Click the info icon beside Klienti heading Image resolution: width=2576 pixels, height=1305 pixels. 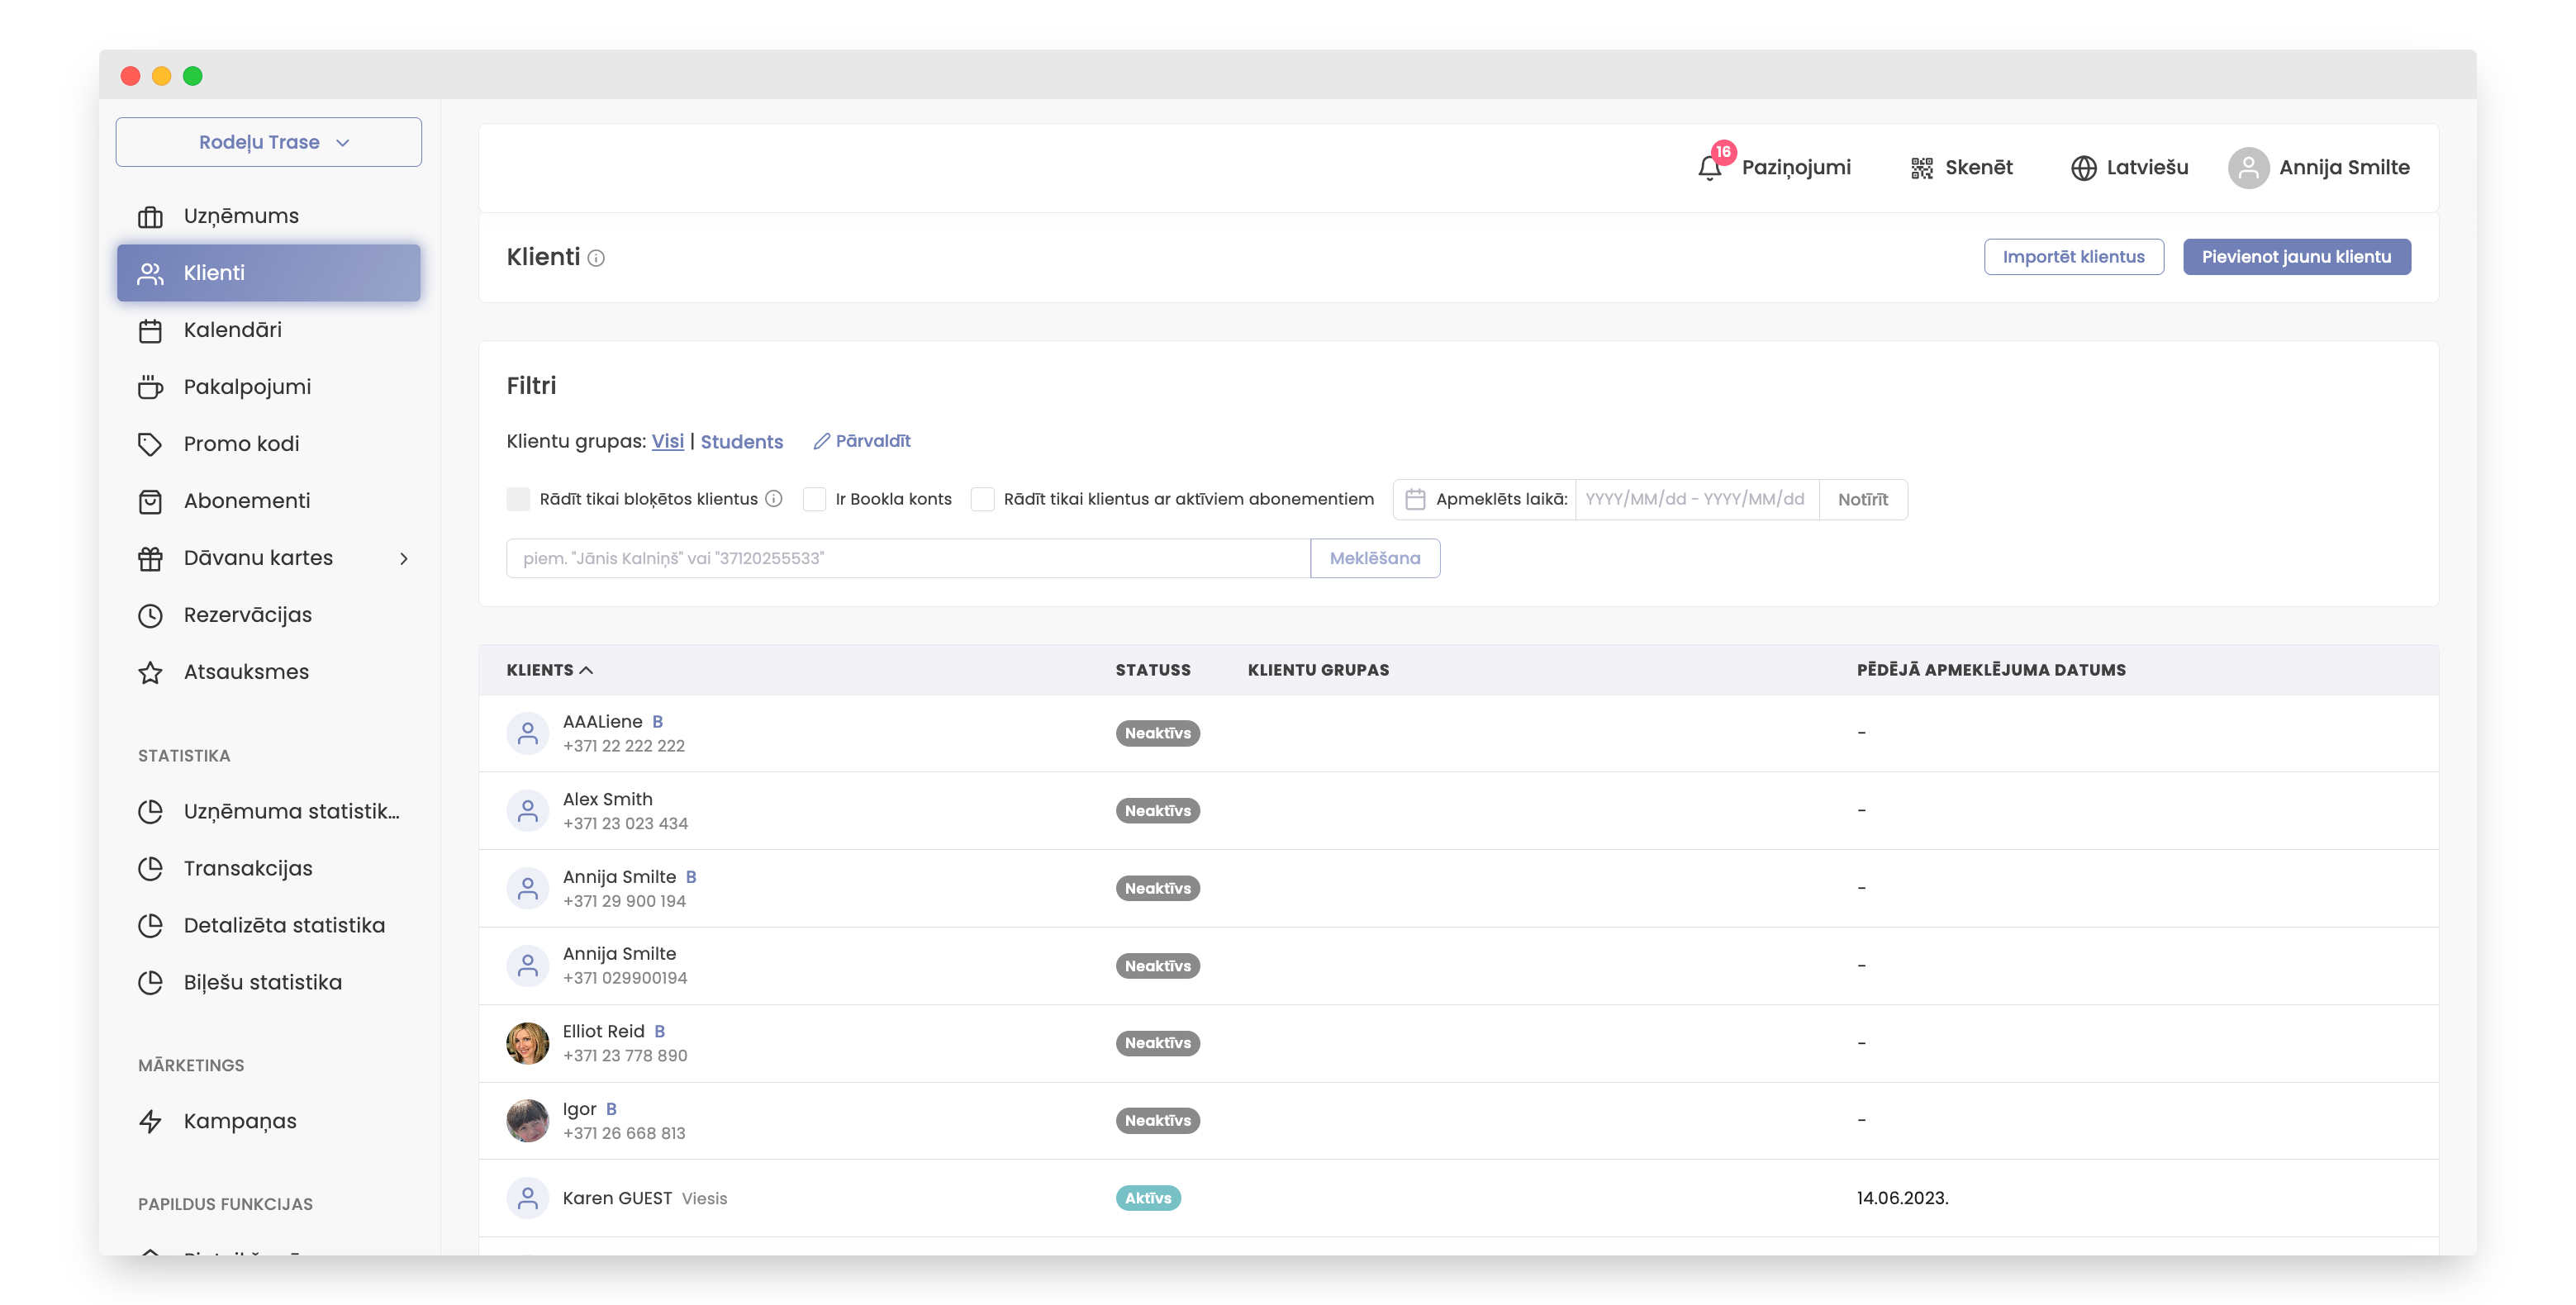point(596,258)
